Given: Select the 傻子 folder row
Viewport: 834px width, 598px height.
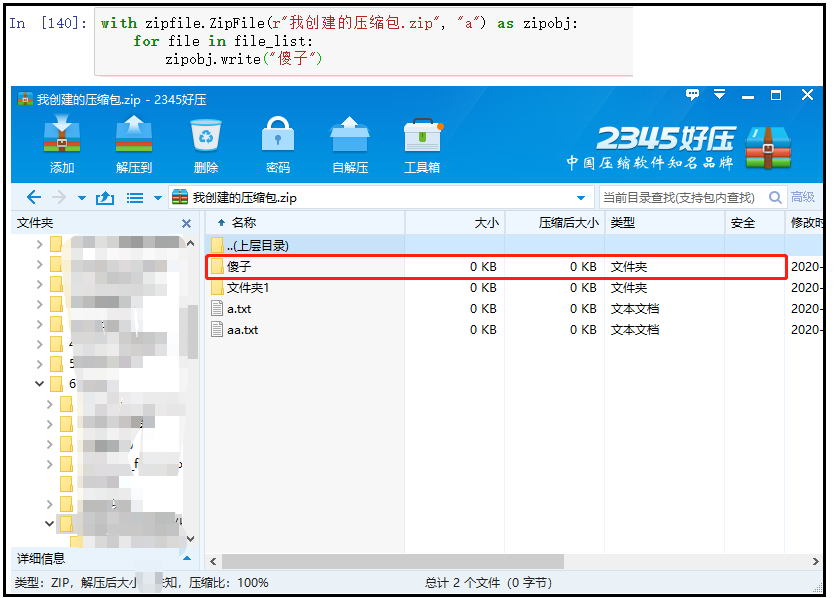Looking at the screenshot, I should pos(300,267).
